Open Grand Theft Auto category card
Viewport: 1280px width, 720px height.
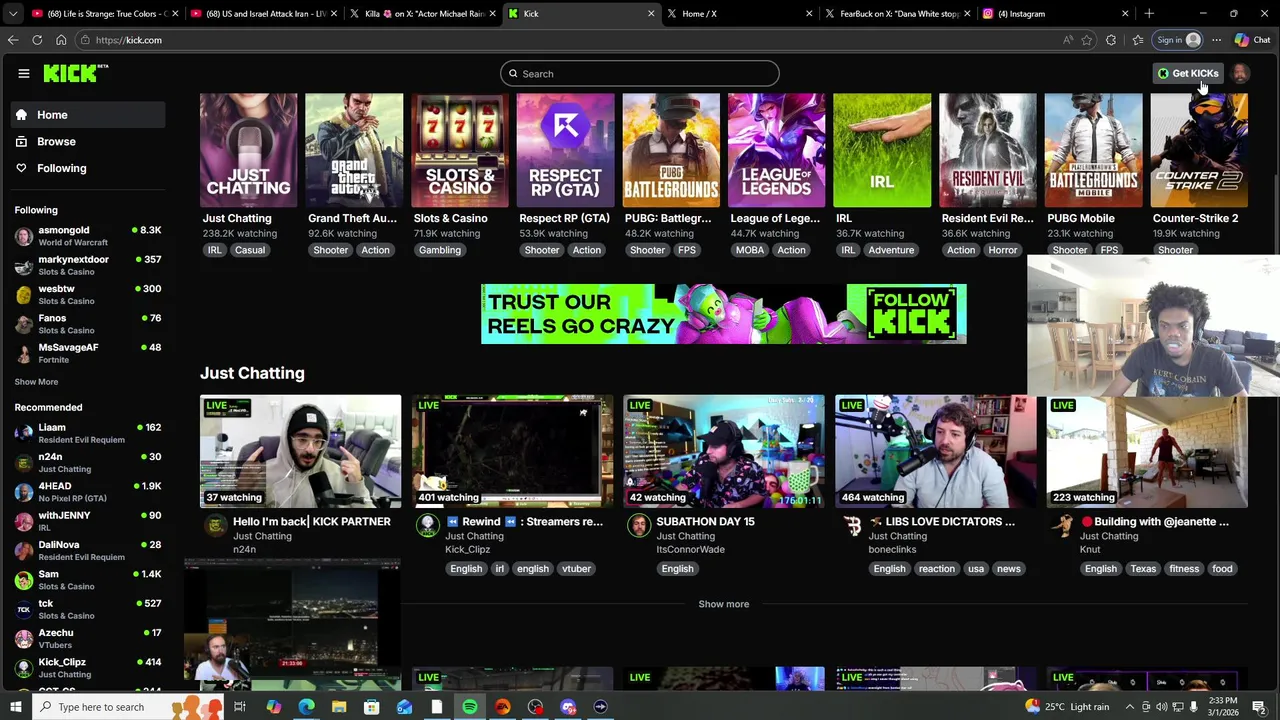point(354,150)
